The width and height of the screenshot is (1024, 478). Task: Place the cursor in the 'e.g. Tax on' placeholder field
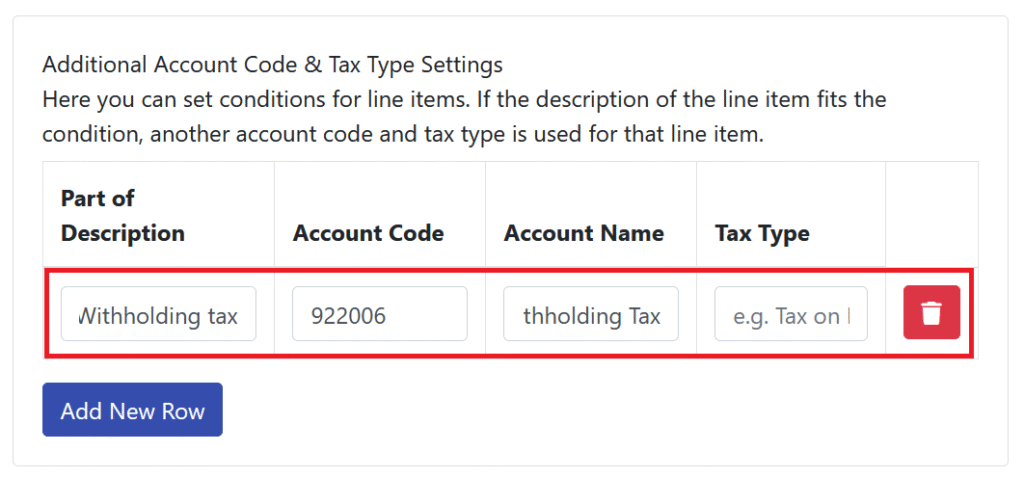point(791,313)
